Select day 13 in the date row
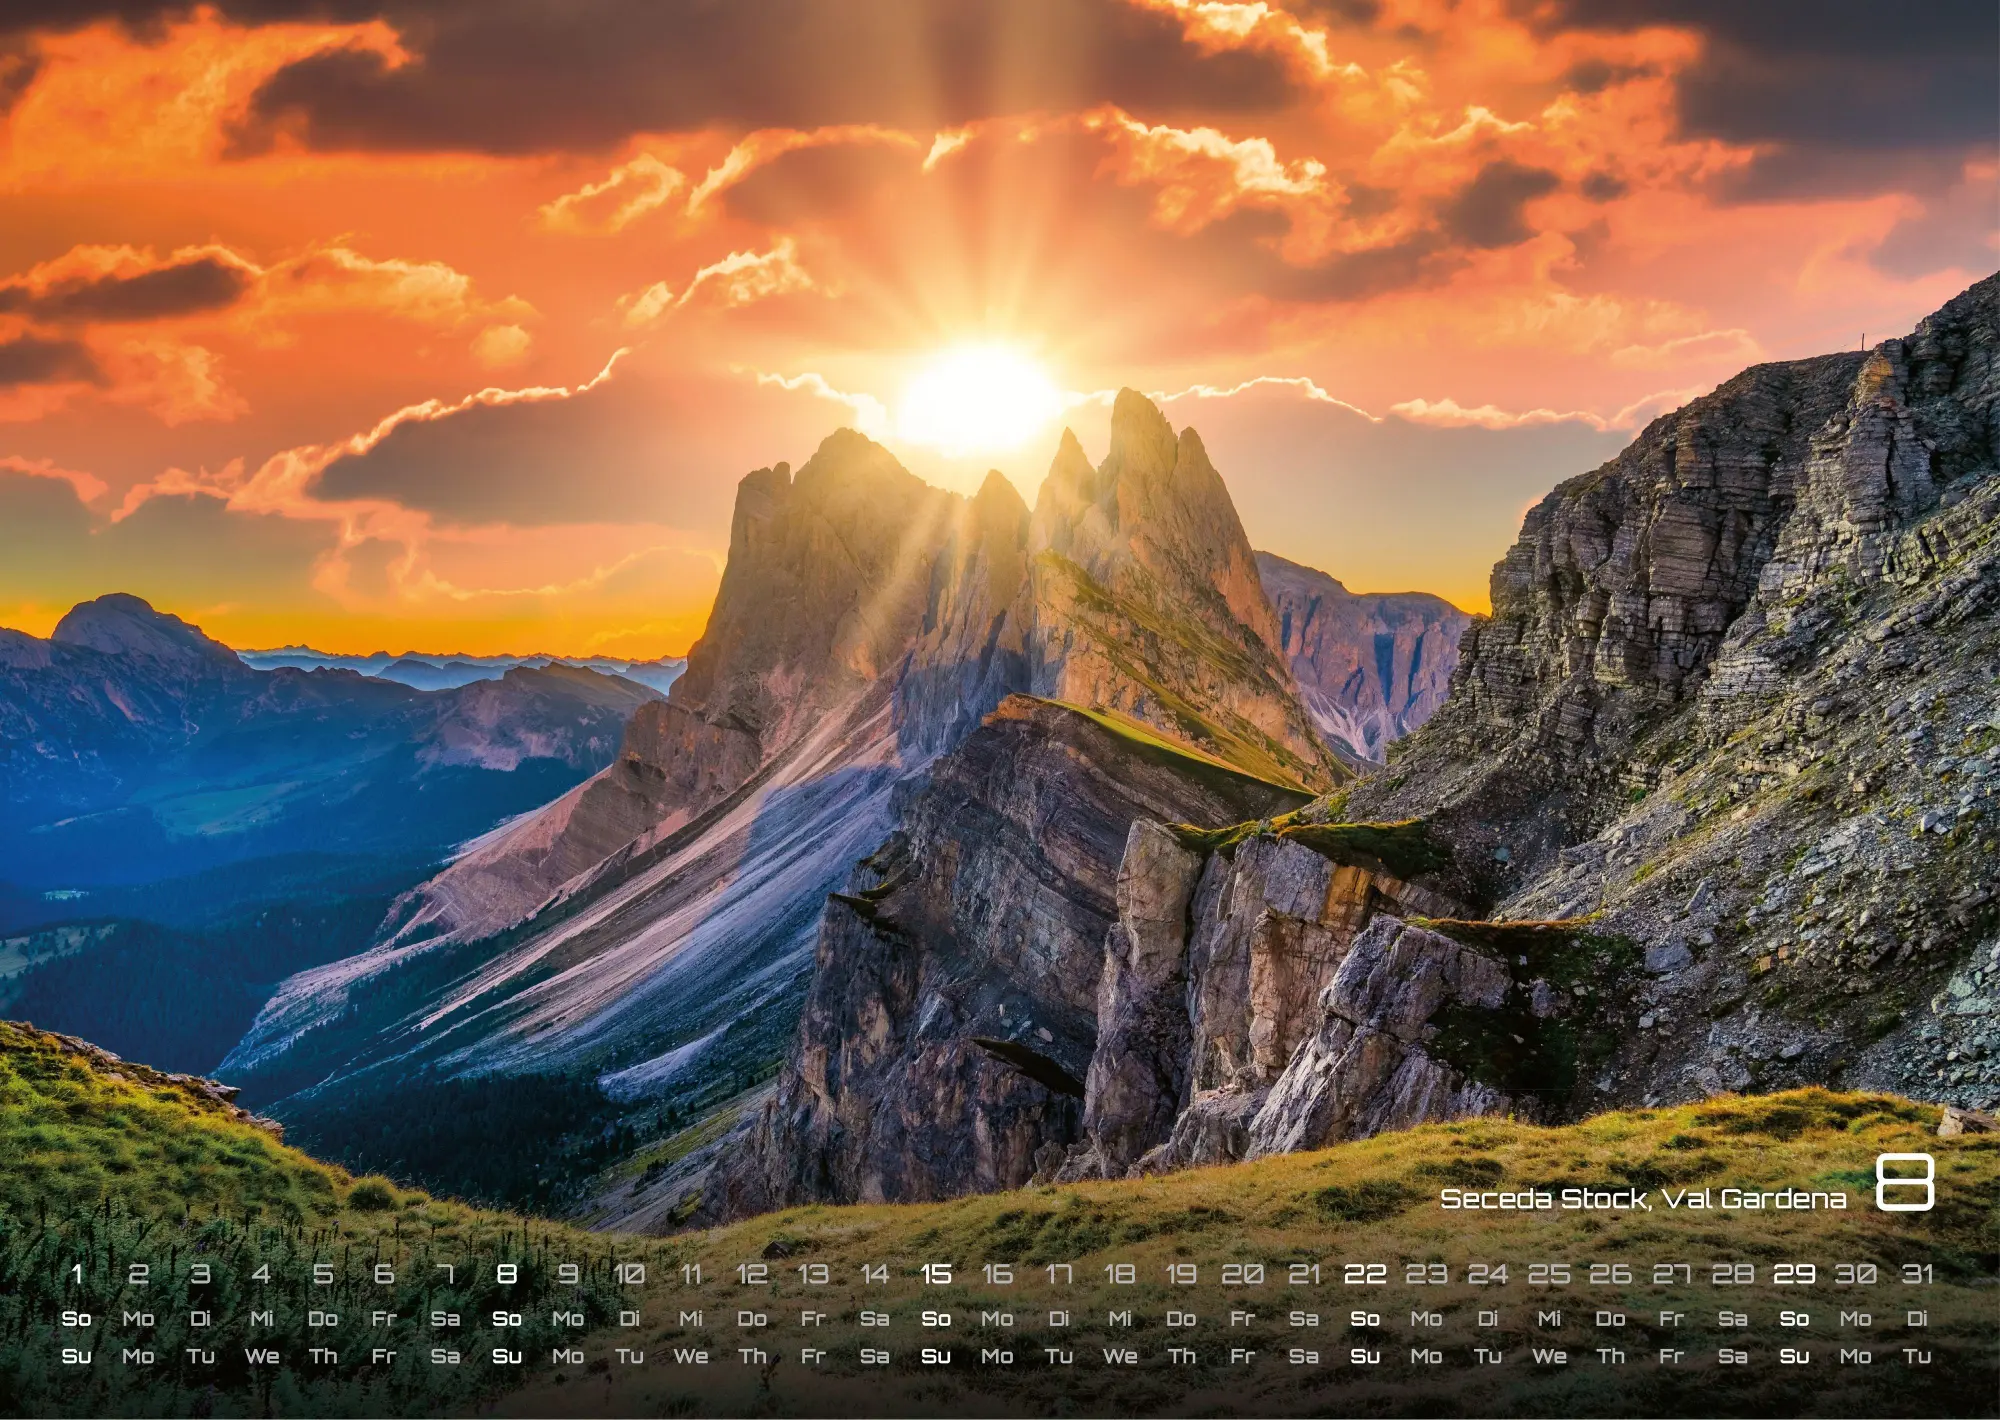This screenshot has height=1420, width=2000. (x=813, y=1274)
